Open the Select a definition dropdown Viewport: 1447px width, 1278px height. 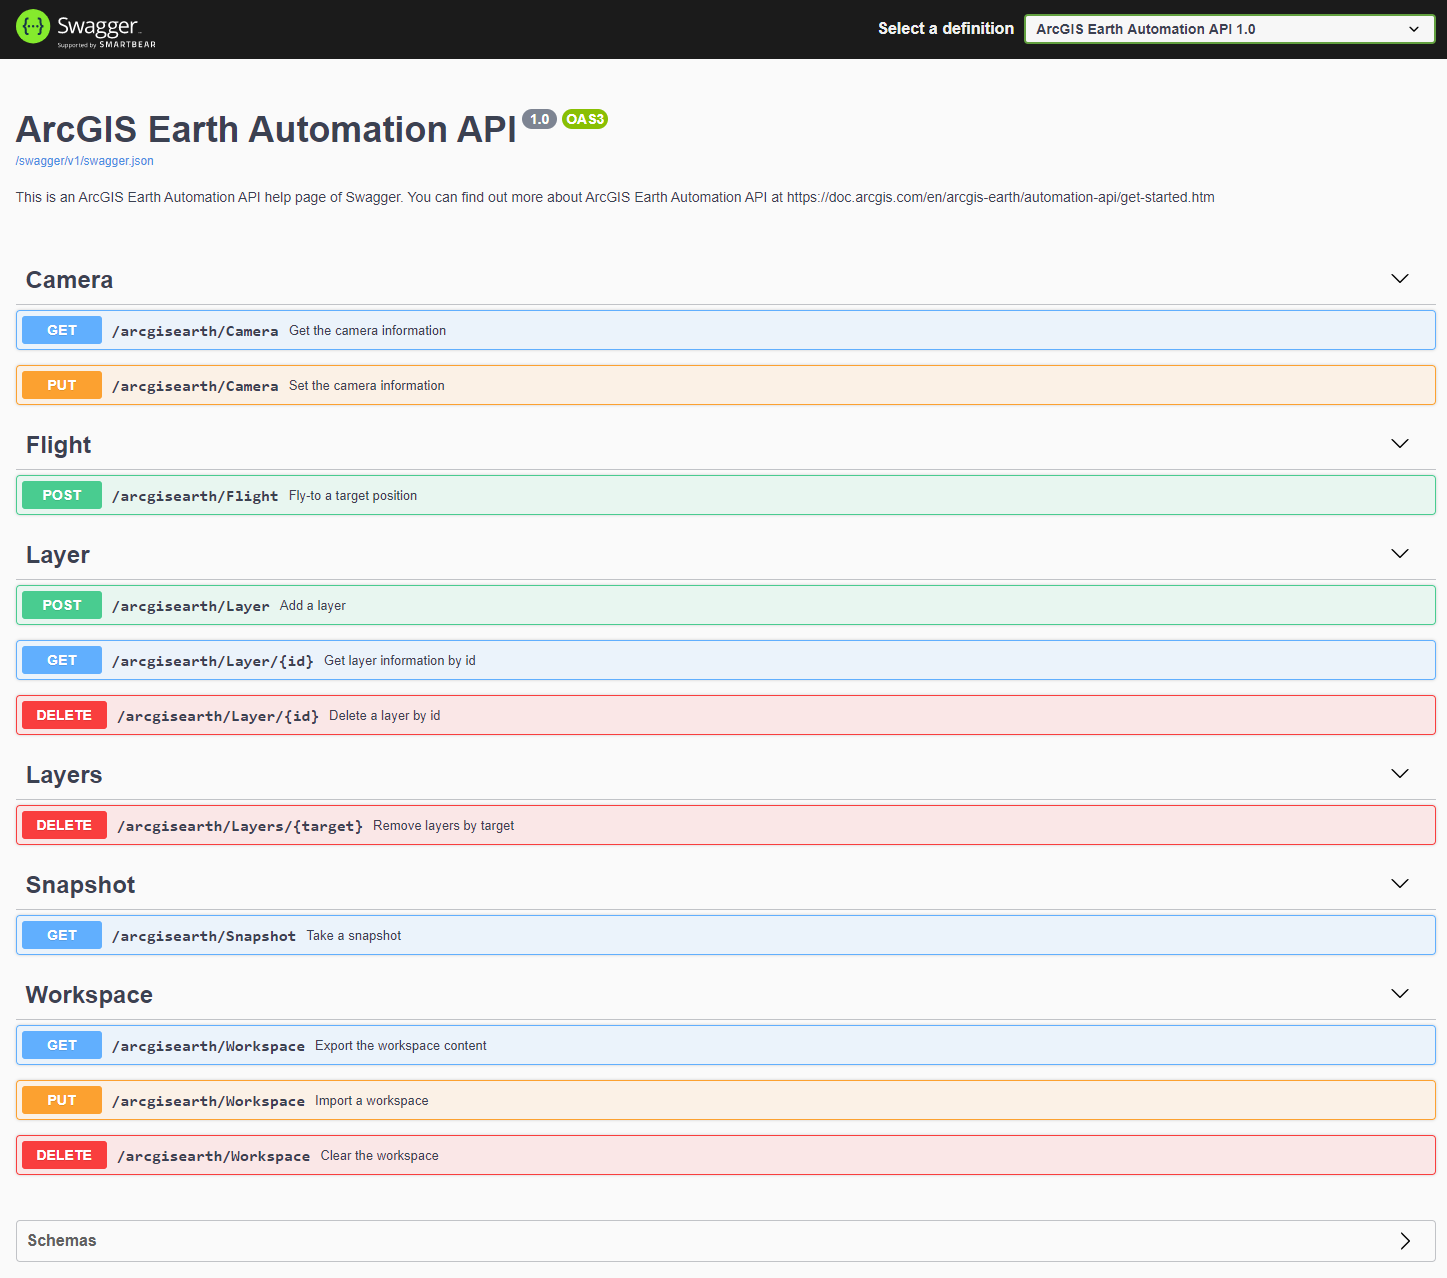[1228, 29]
